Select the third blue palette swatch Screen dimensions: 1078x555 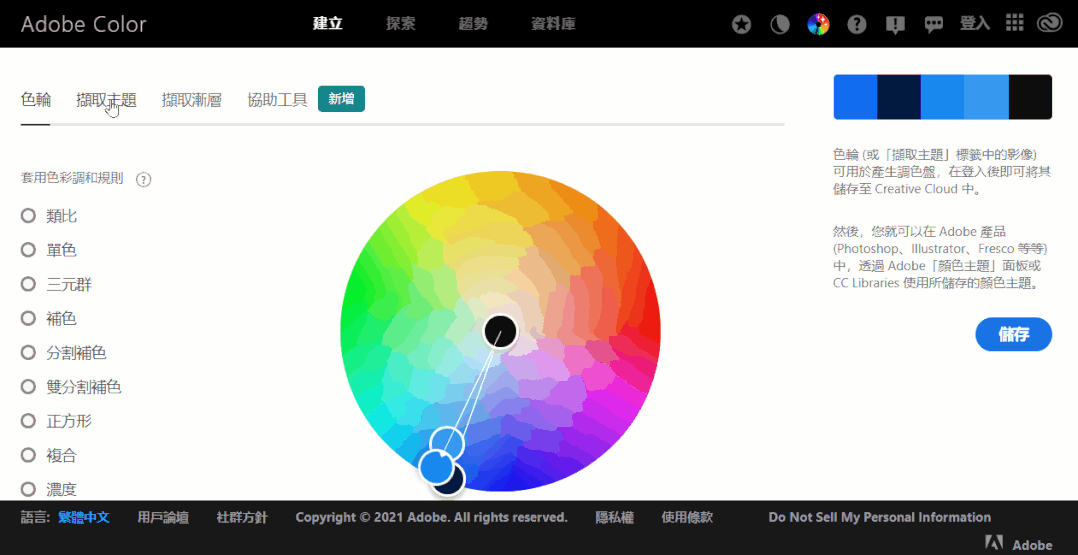(x=943, y=97)
